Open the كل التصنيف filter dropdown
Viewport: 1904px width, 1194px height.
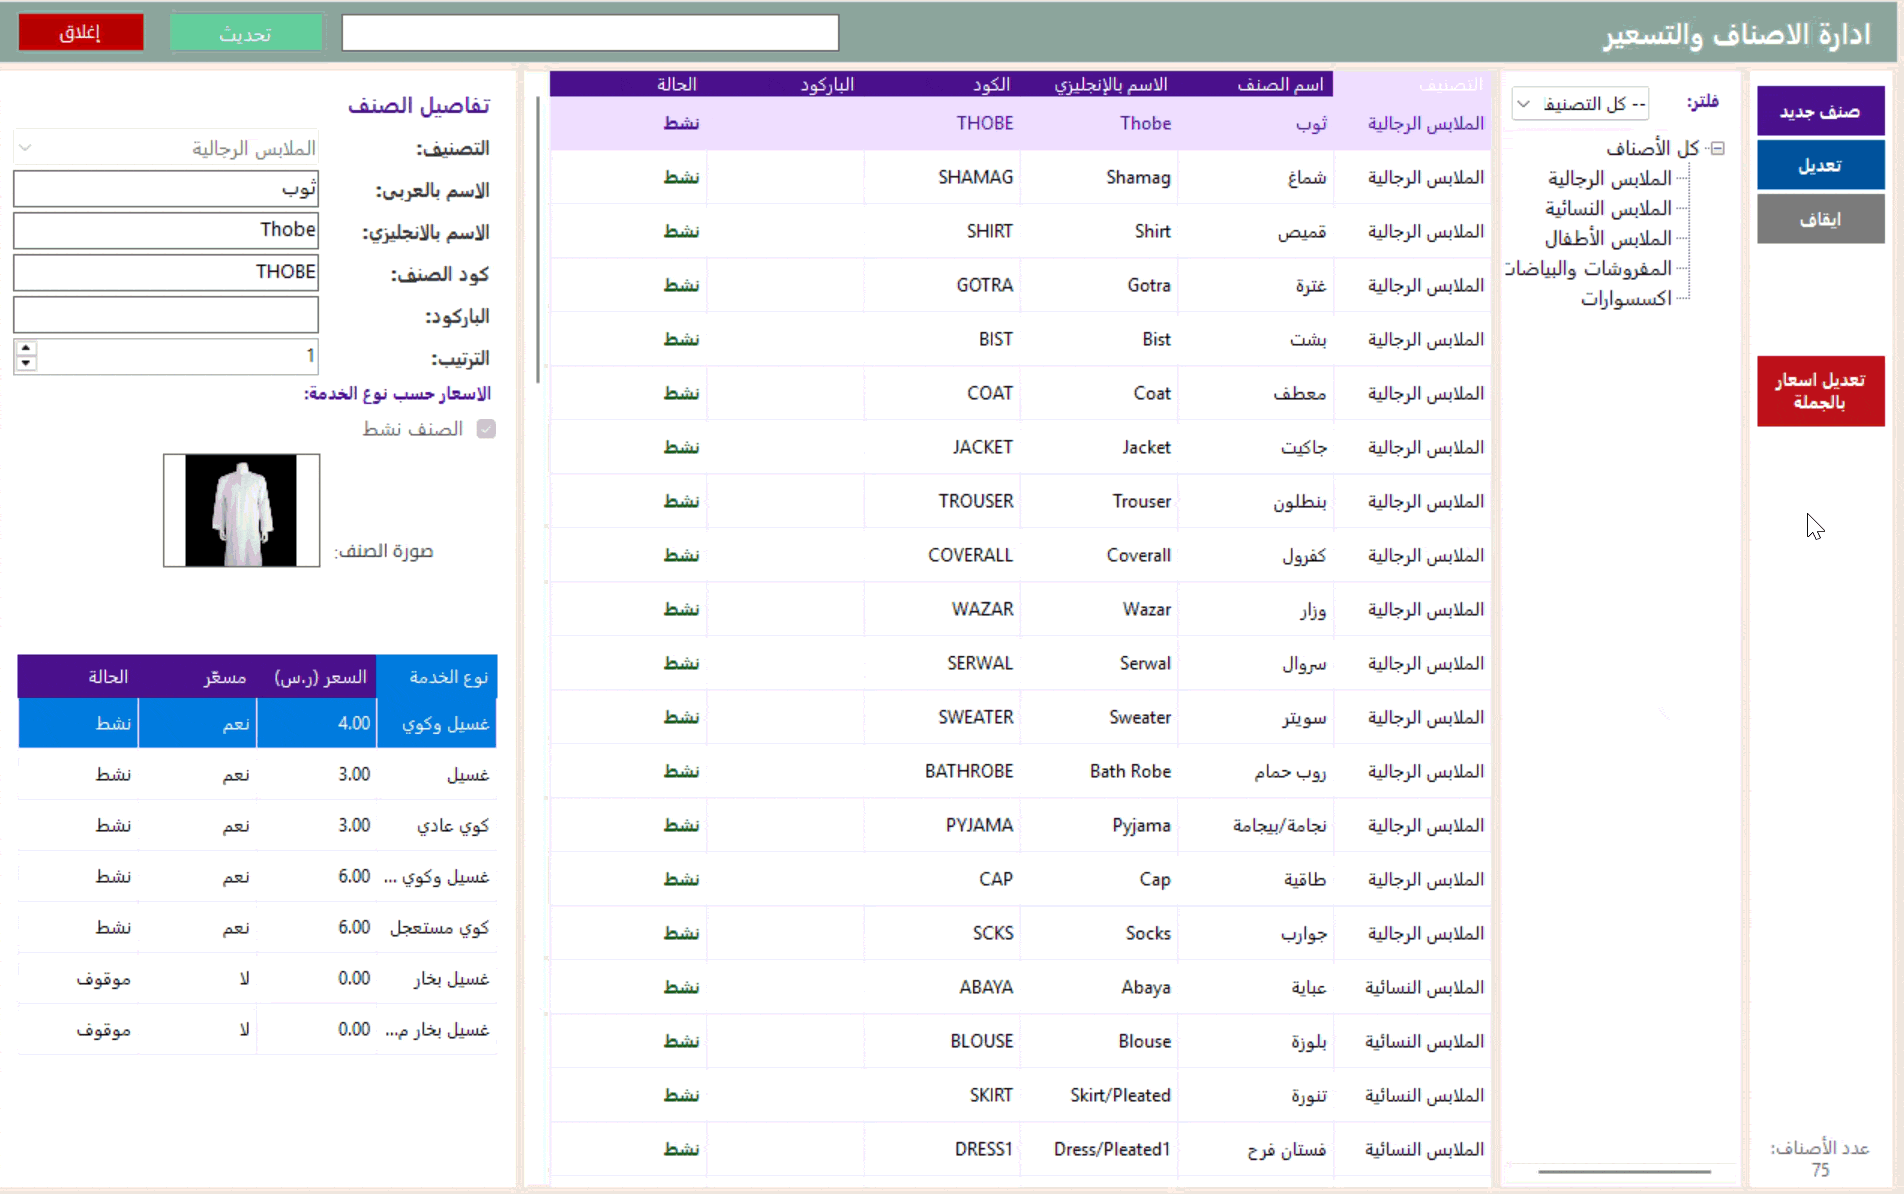[1580, 104]
